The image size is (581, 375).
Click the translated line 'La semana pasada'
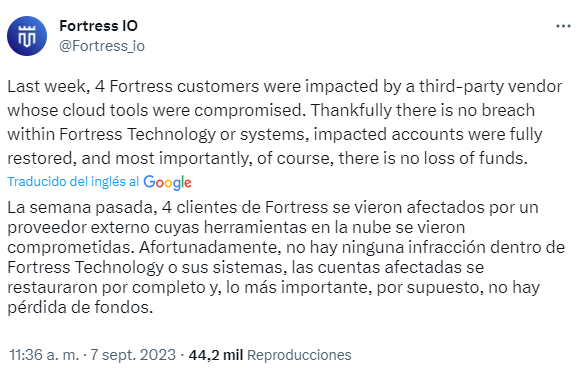(273, 208)
